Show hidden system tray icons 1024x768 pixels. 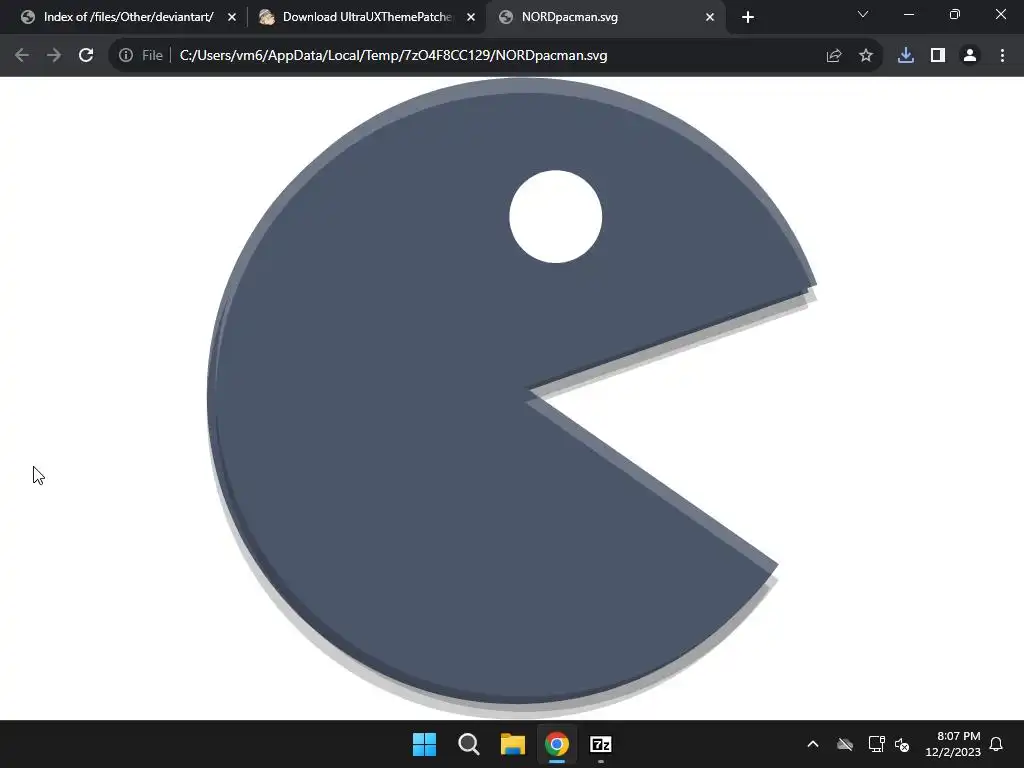(x=813, y=744)
